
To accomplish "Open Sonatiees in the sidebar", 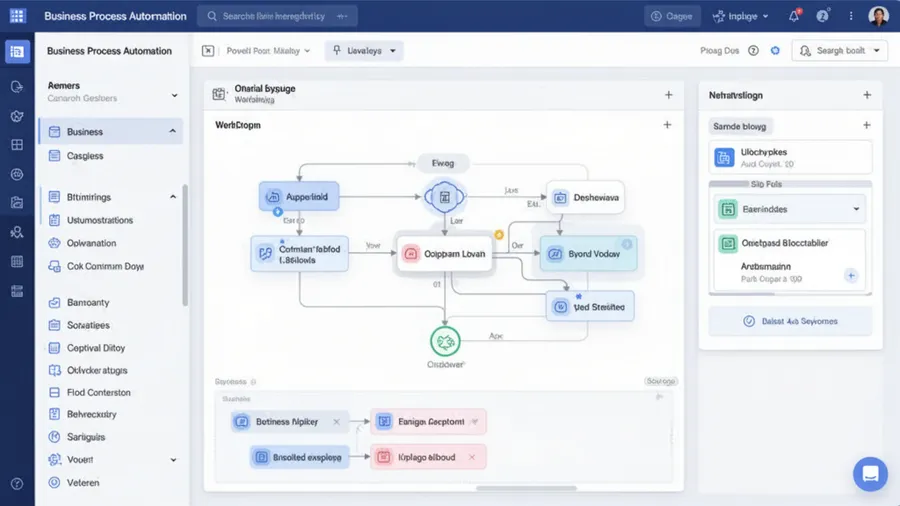I will coord(88,325).
